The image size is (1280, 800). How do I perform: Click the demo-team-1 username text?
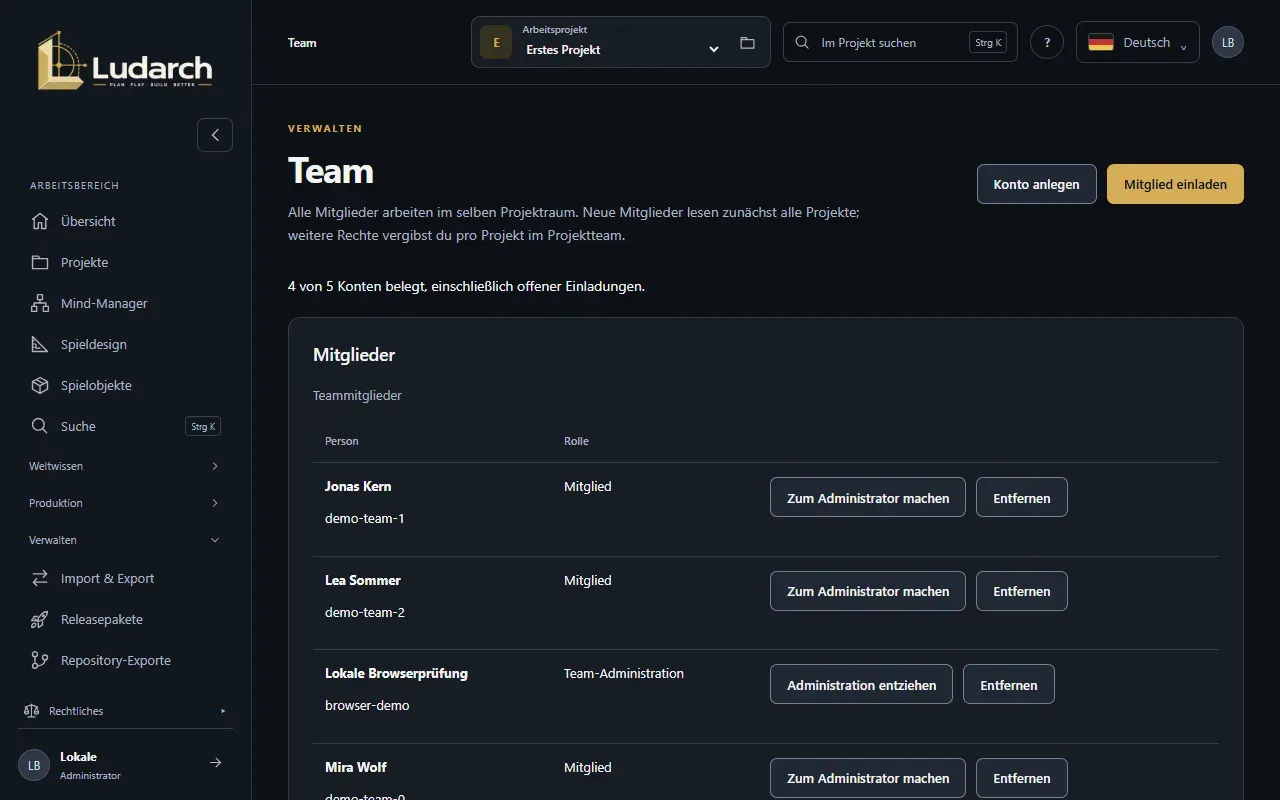[365, 518]
